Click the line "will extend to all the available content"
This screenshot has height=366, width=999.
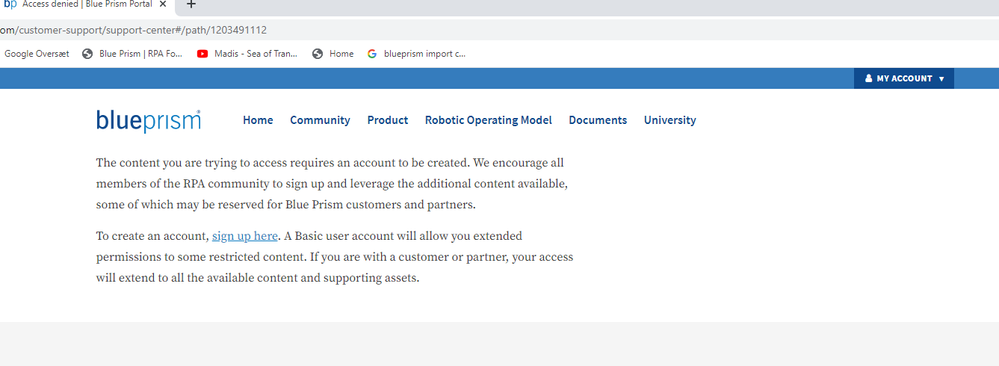coord(258,278)
